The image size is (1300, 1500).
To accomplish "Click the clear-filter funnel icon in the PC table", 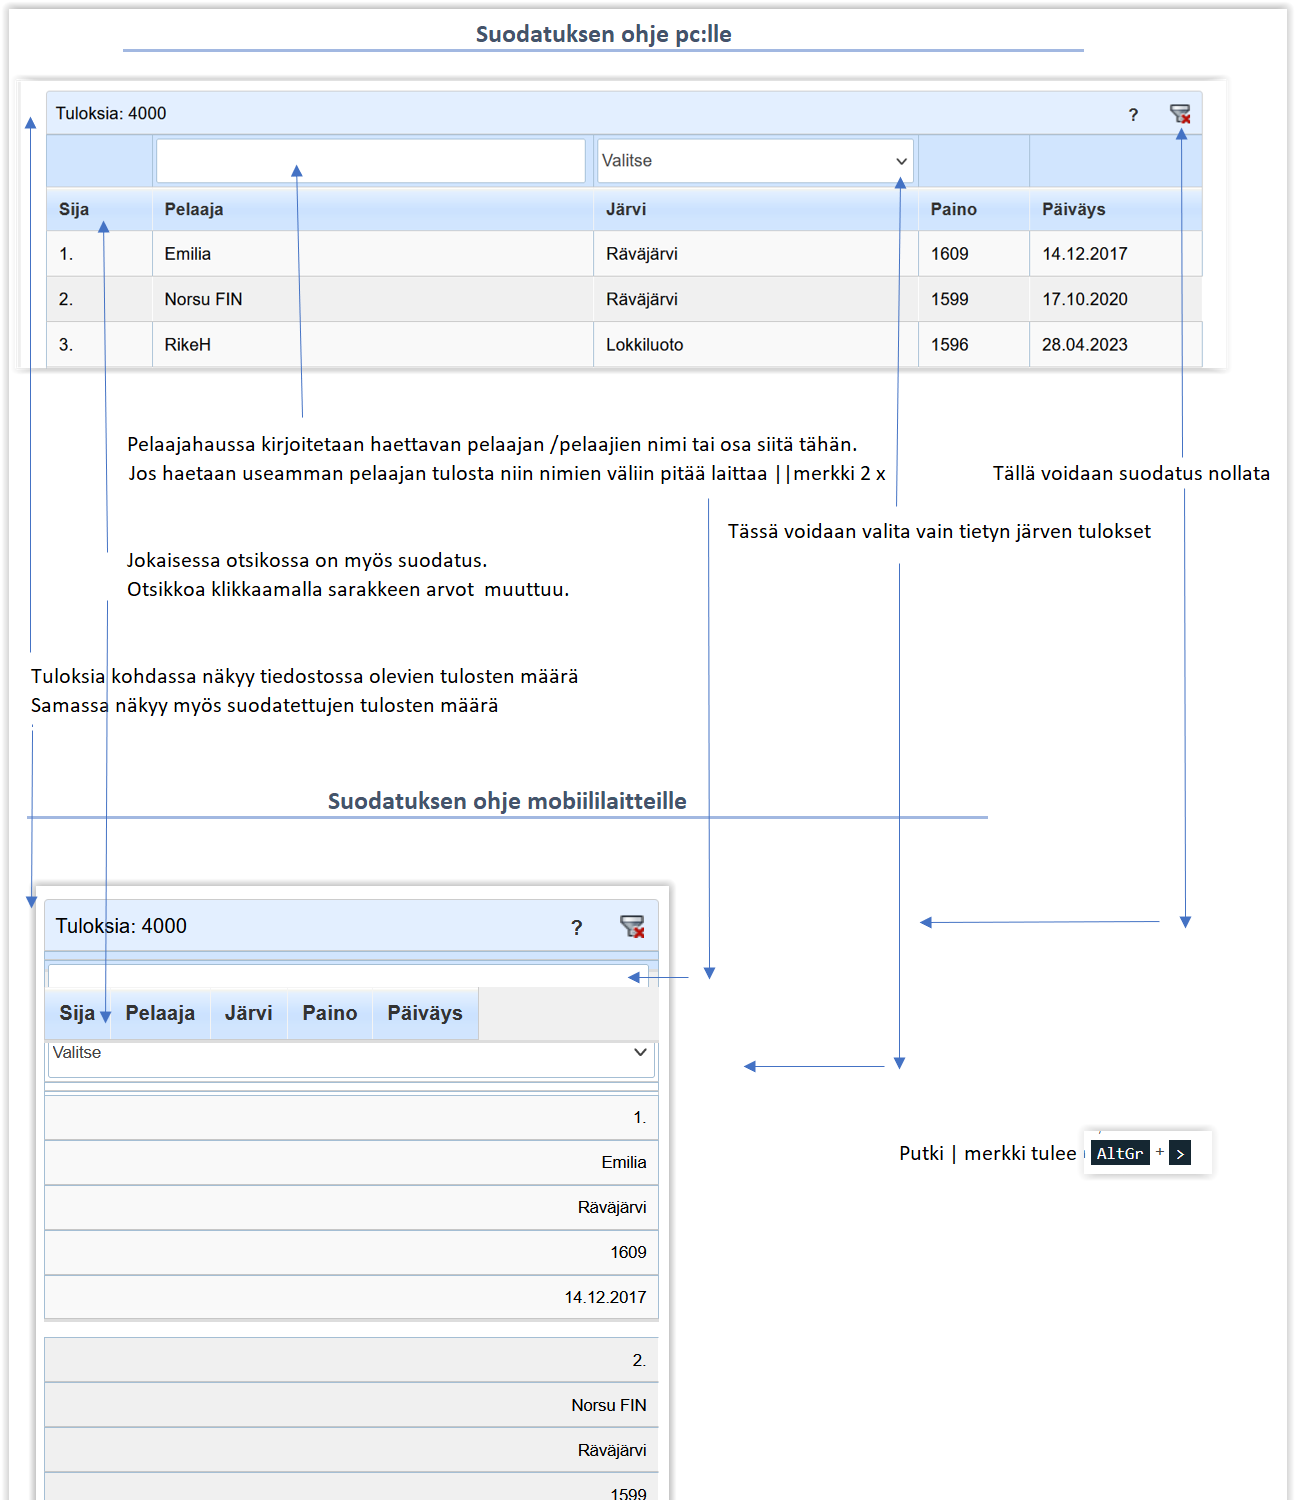I will [1180, 114].
